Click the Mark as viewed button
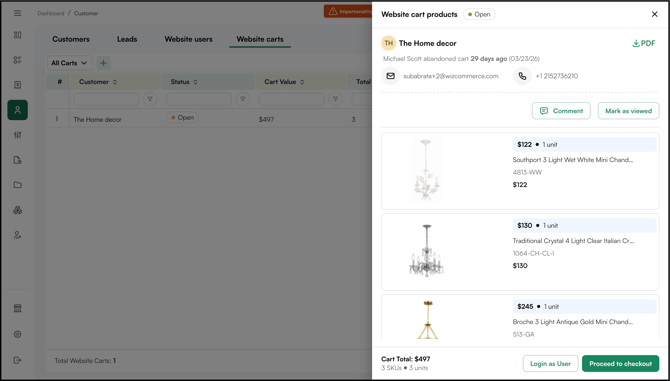Image resolution: width=670 pixels, height=381 pixels. [x=628, y=111]
